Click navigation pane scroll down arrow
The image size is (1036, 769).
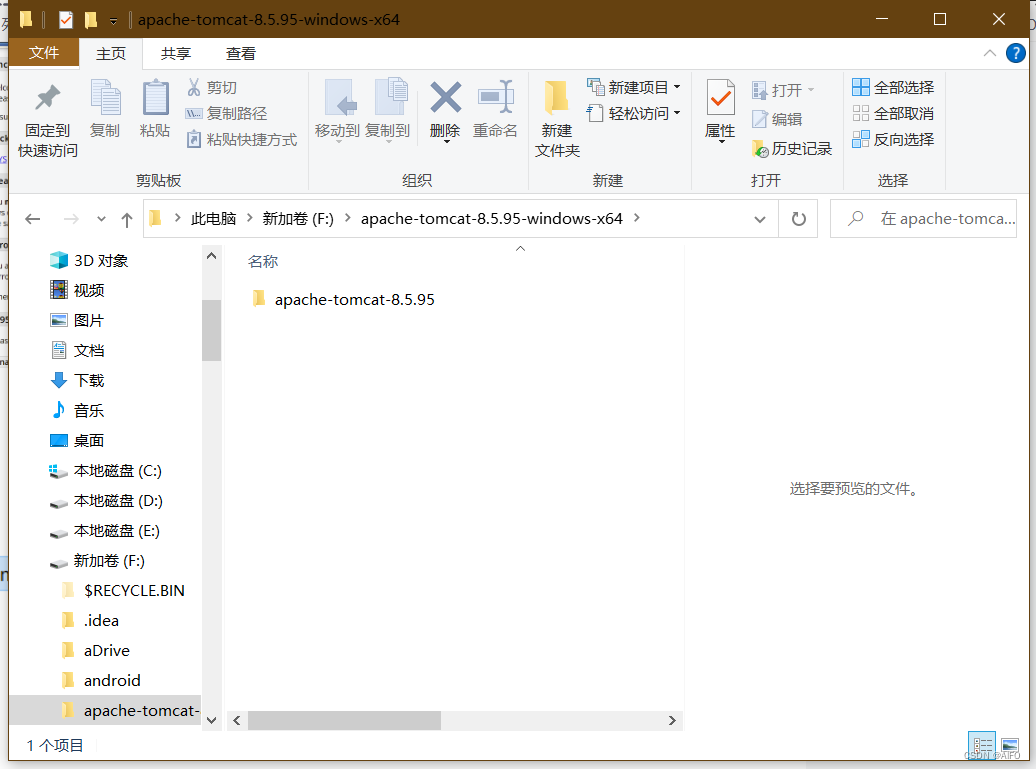tap(211, 720)
